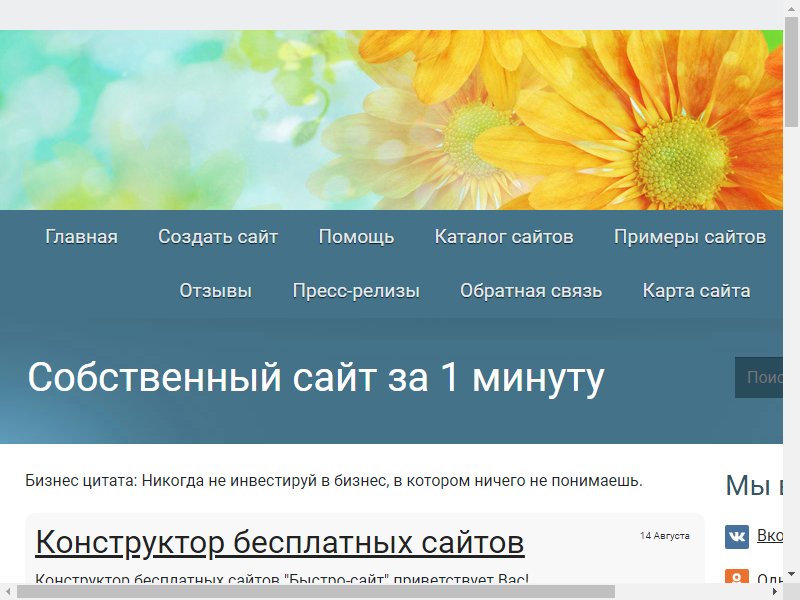Viewport: 800px width, 600px height.
Task: Click the scroll left arrow
Action: tap(8, 592)
